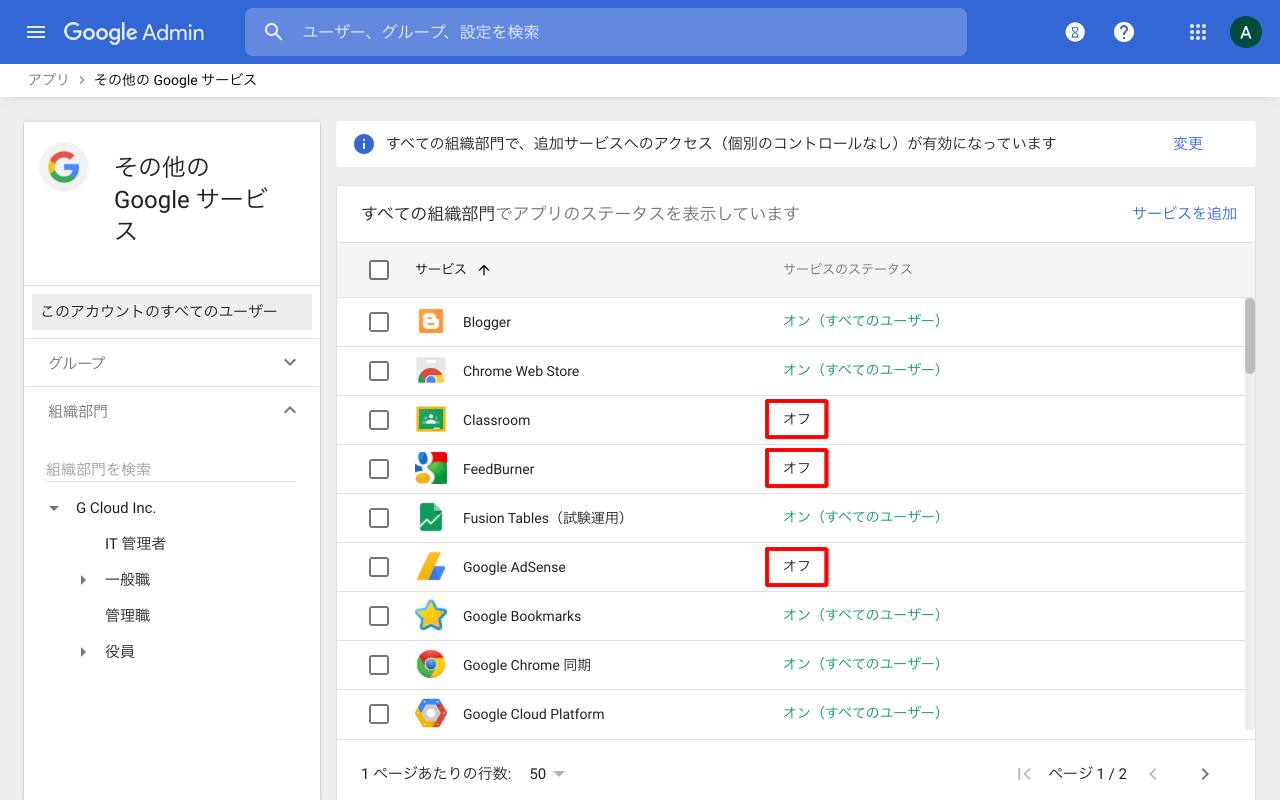Viewport: 1280px width, 800px height.
Task: Click Classroom's オフ status
Action: [797, 419]
